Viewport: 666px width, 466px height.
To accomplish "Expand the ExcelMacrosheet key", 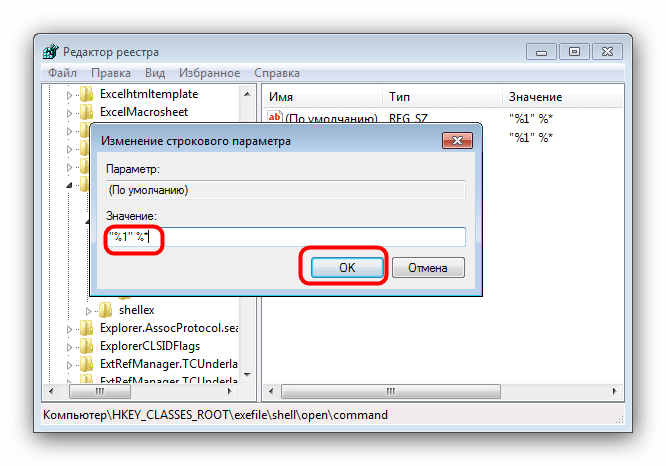I will (x=69, y=113).
